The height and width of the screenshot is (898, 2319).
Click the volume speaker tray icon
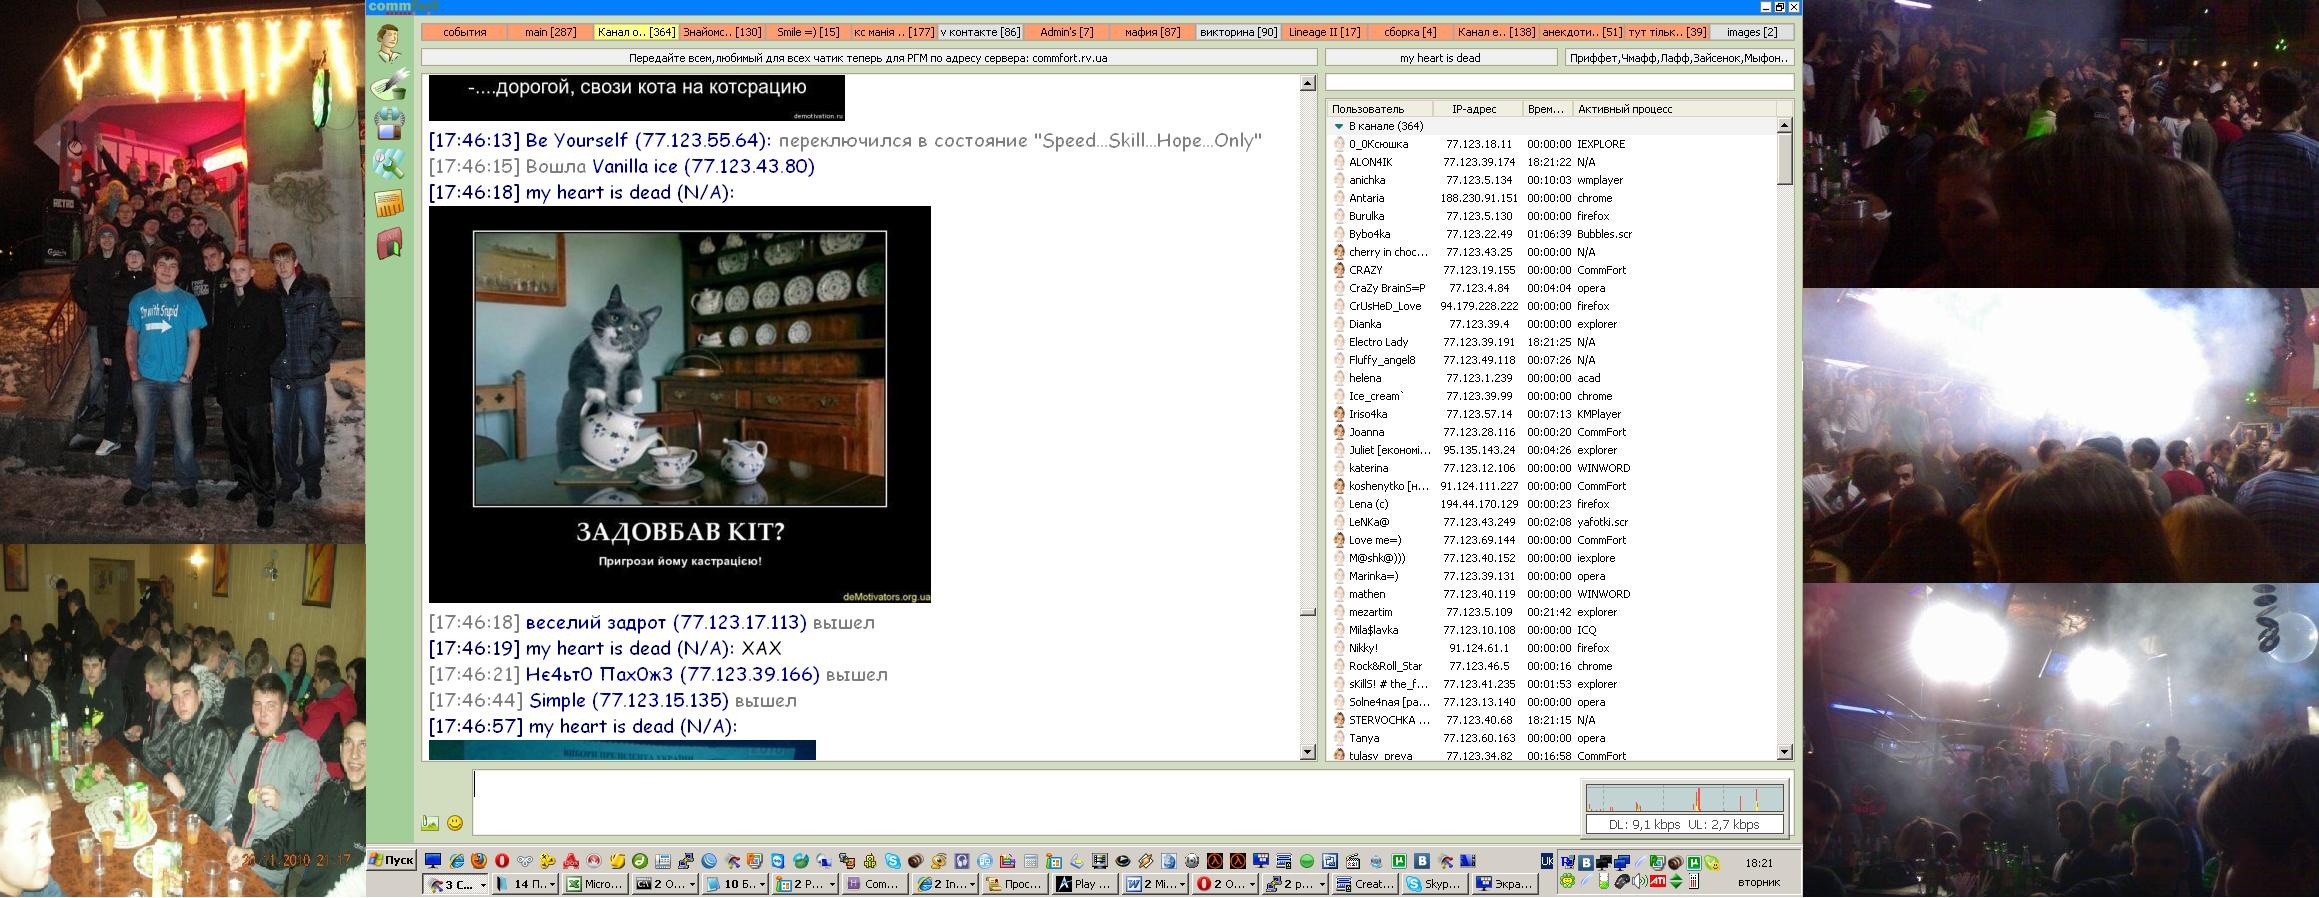[x=1641, y=881]
